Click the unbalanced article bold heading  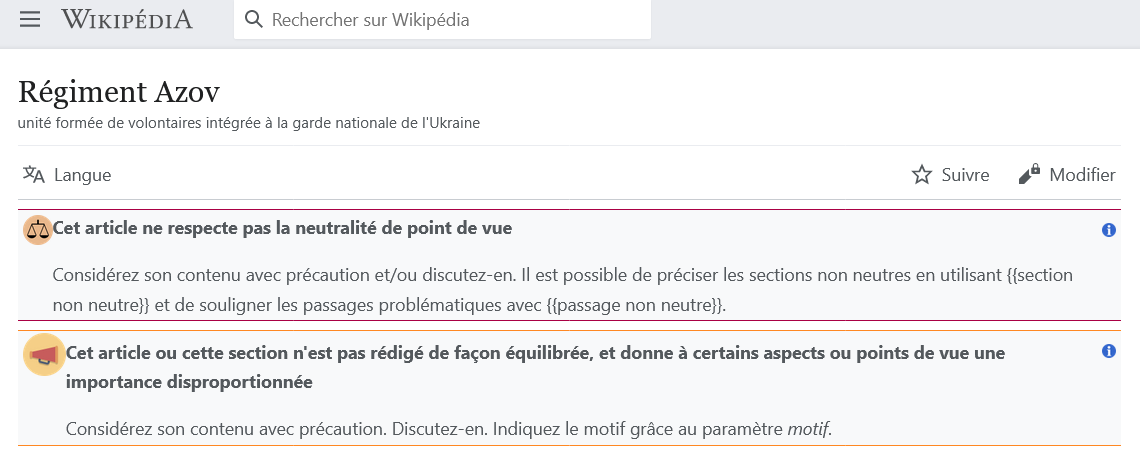point(535,353)
